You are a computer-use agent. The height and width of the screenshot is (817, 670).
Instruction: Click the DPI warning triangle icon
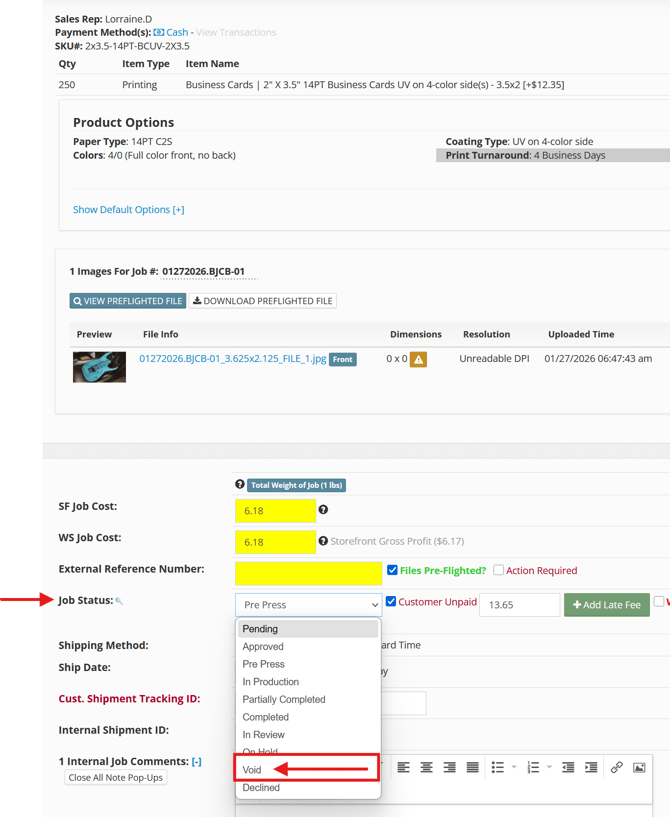(418, 359)
